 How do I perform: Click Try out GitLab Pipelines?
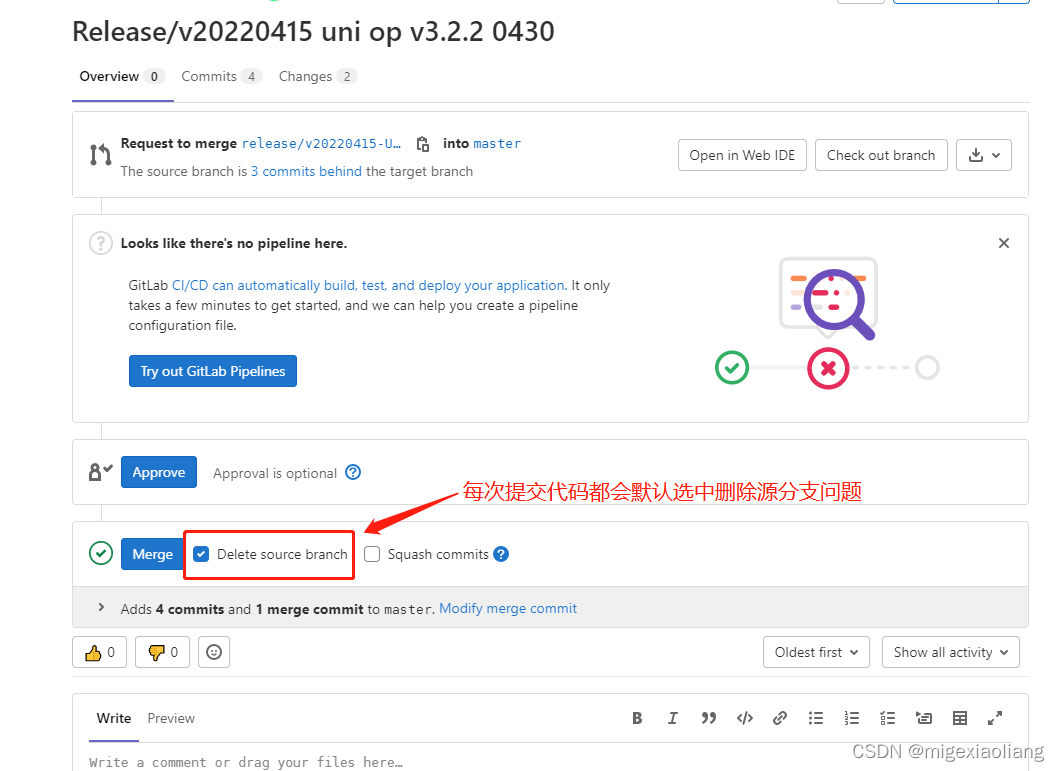click(x=213, y=371)
